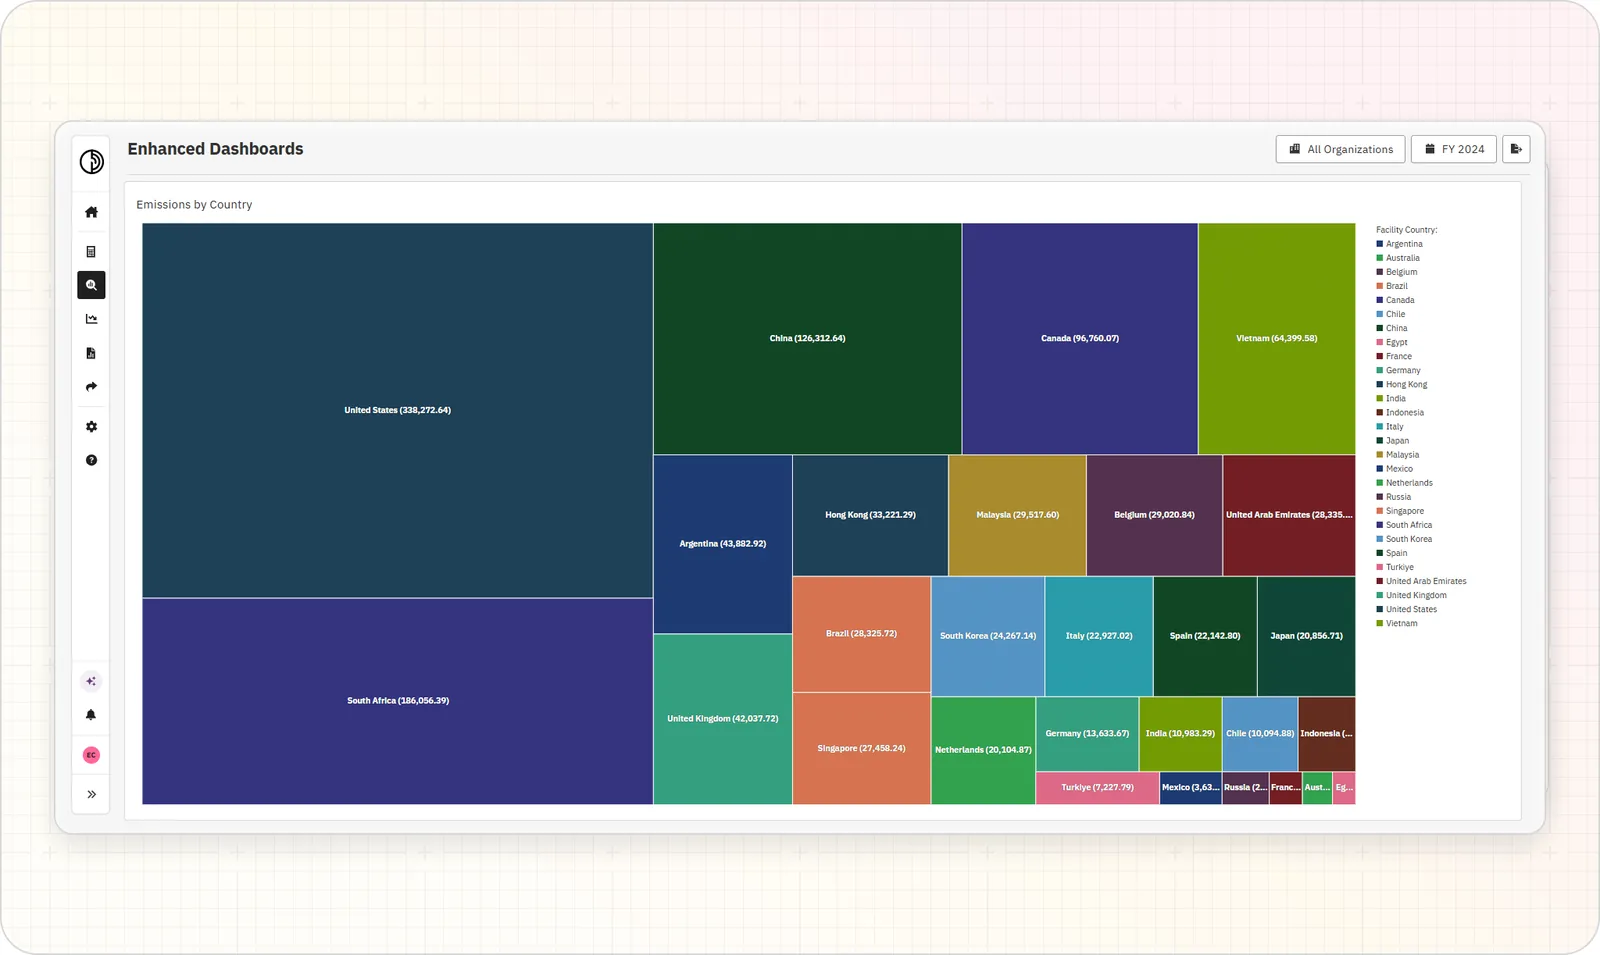Viewport: 1600px width, 955px height.
Task: Click Argentina color swatch in legend
Action: pos(1380,244)
